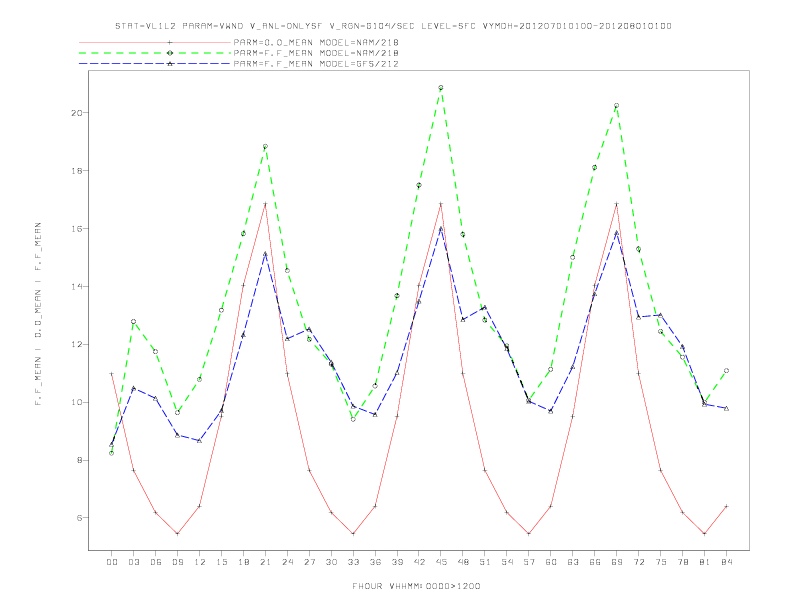This screenshot has height=612, width=792.
Task: Select legend label PARM=F.F_MEAN MODEL=GFS/212
Action: 316,64
